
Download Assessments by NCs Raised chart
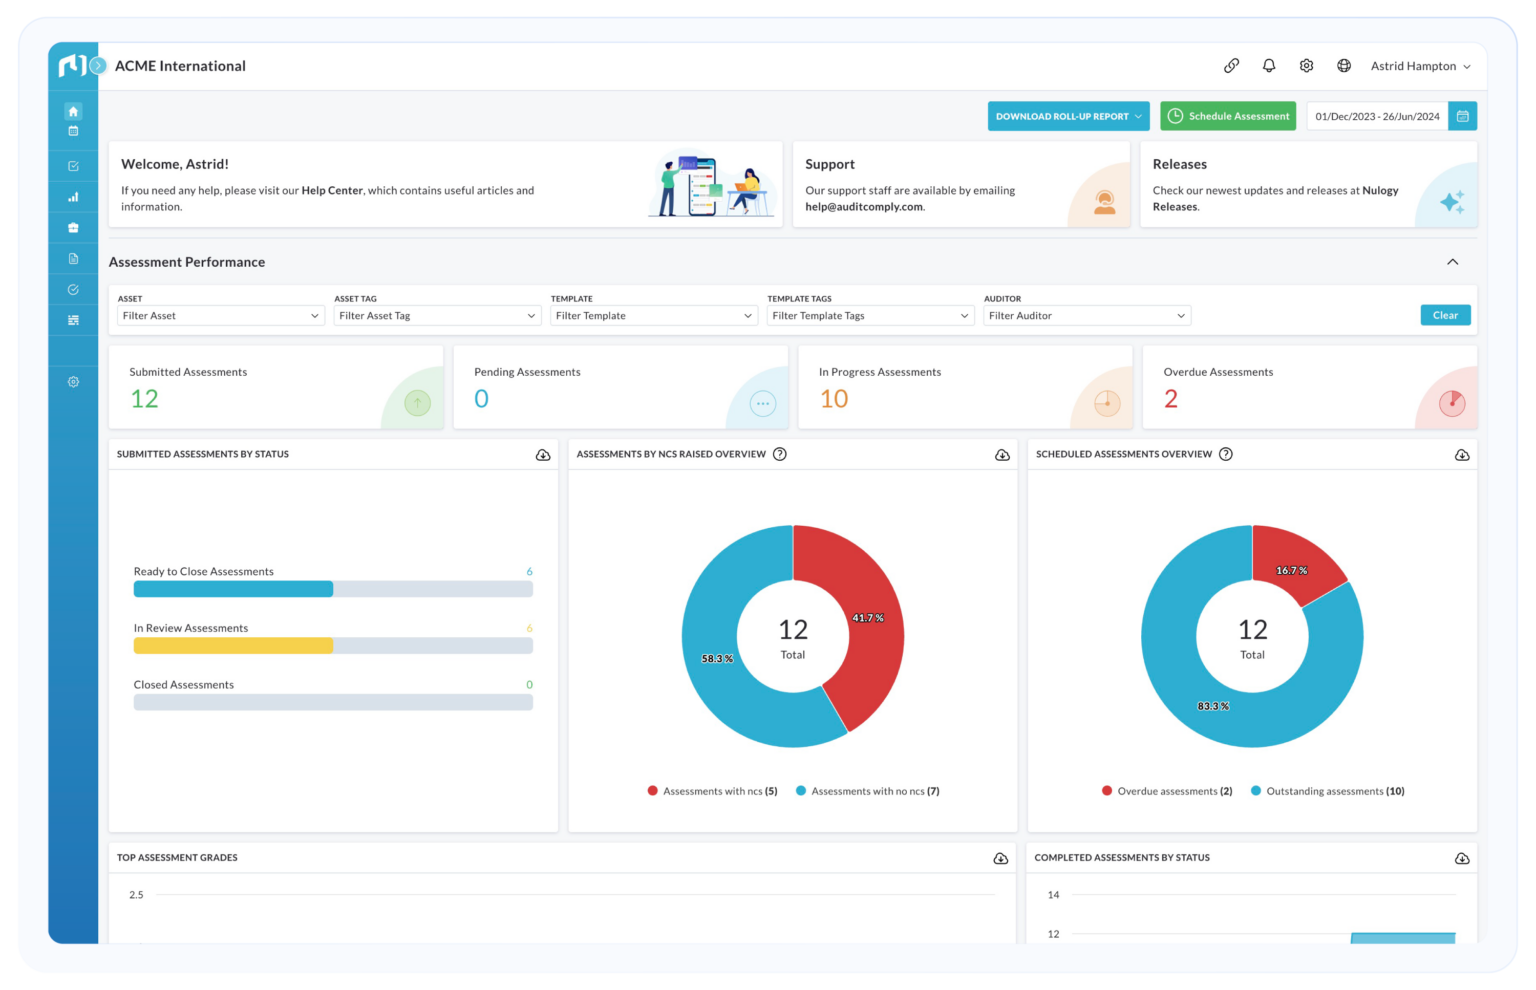pyautogui.click(x=1002, y=455)
